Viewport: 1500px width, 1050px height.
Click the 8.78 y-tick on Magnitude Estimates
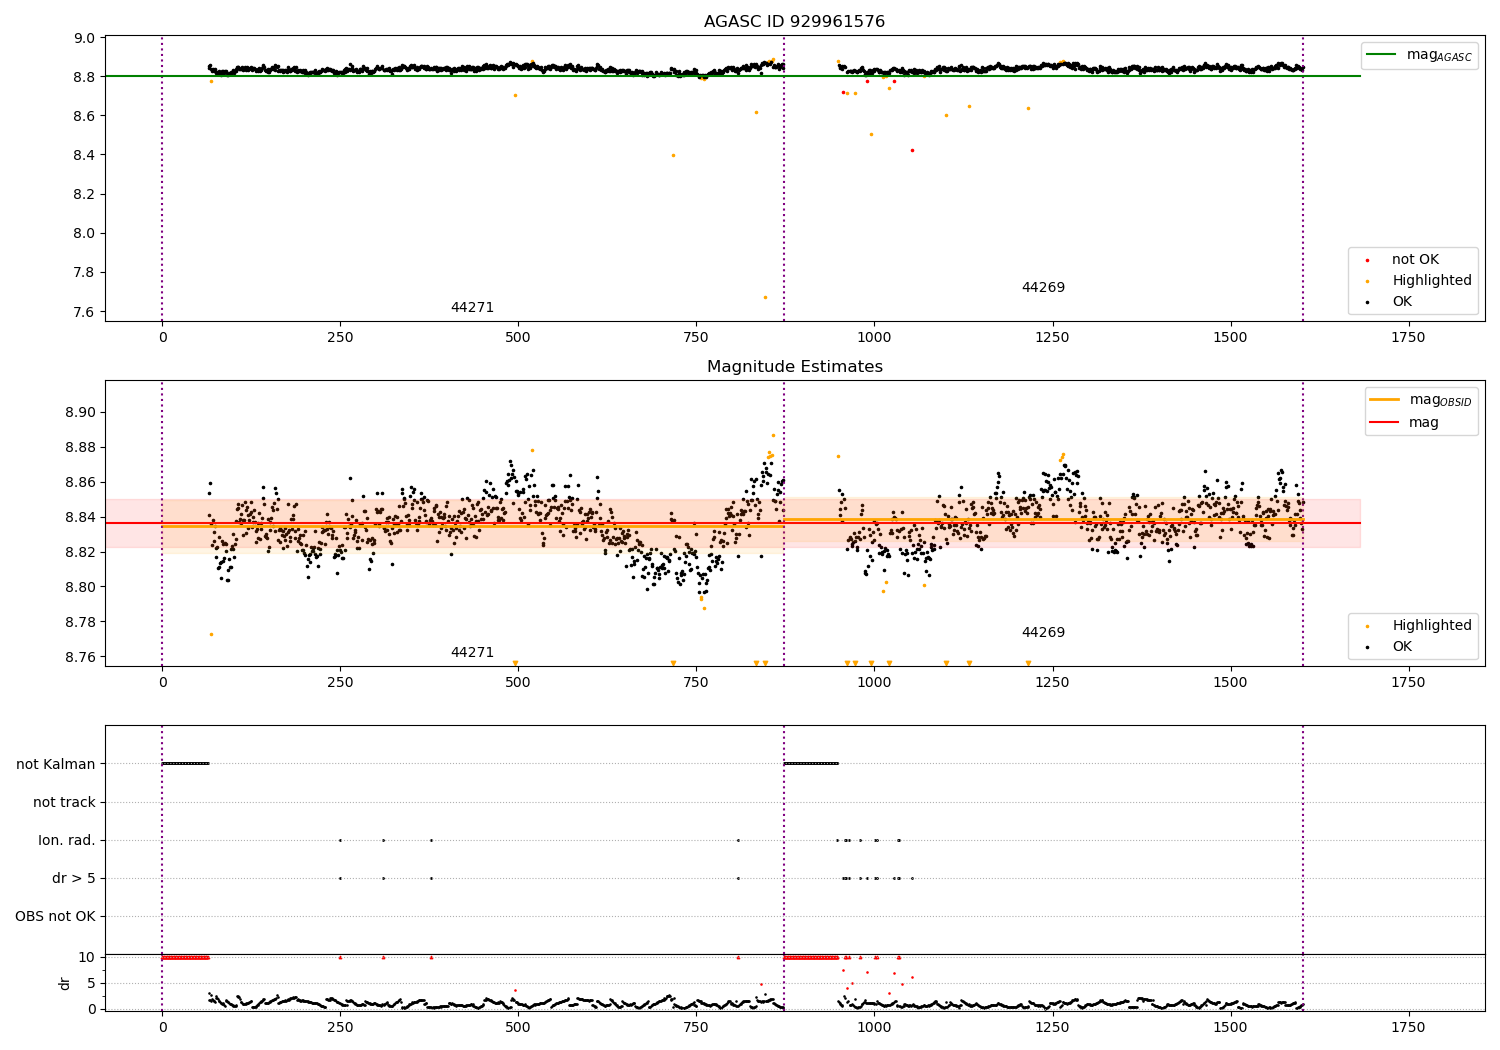[x=80, y=622]
